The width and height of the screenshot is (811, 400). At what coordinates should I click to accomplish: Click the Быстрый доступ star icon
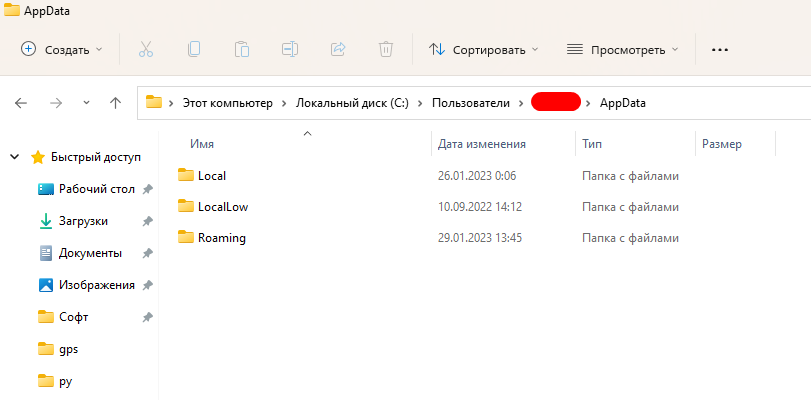(38, 157)
